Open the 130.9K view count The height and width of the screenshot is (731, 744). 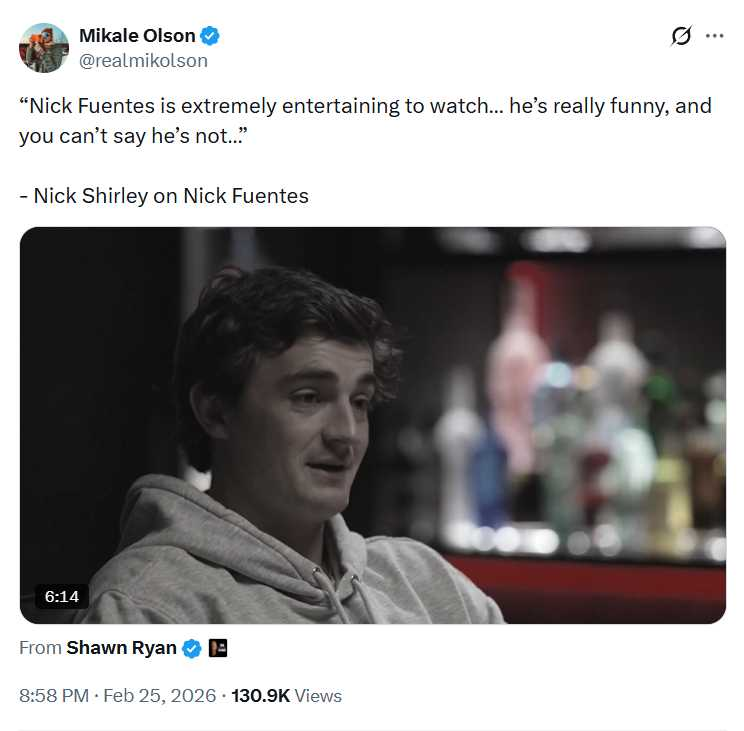[260, 695]
